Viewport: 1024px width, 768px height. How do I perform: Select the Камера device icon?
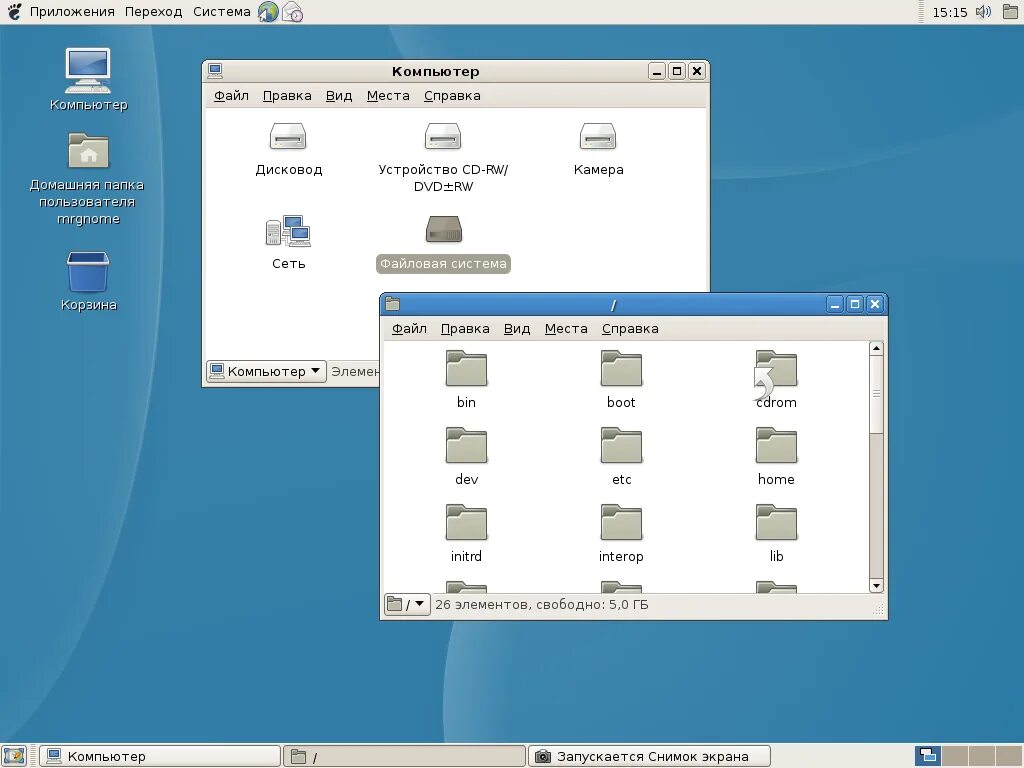[598, 137]
